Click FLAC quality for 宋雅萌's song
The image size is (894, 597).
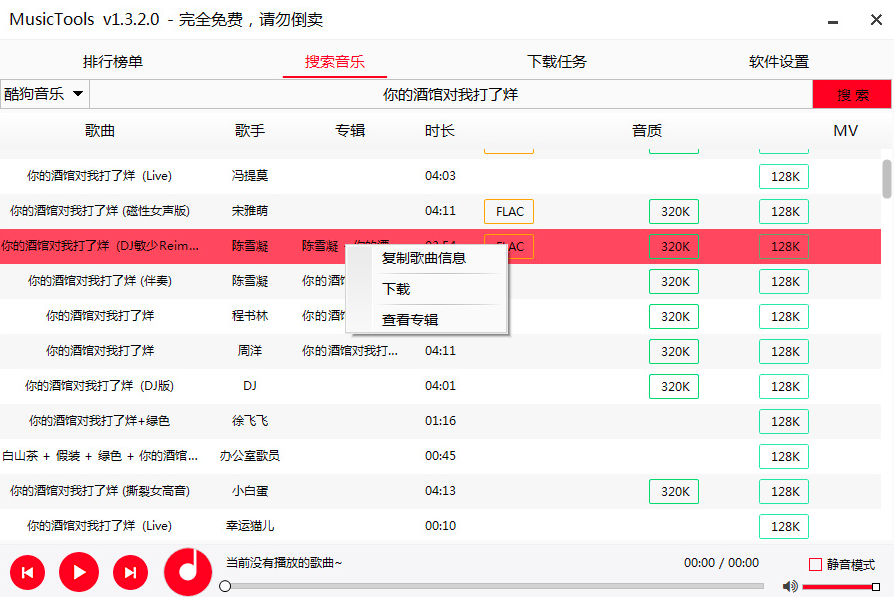coord(509,211)
